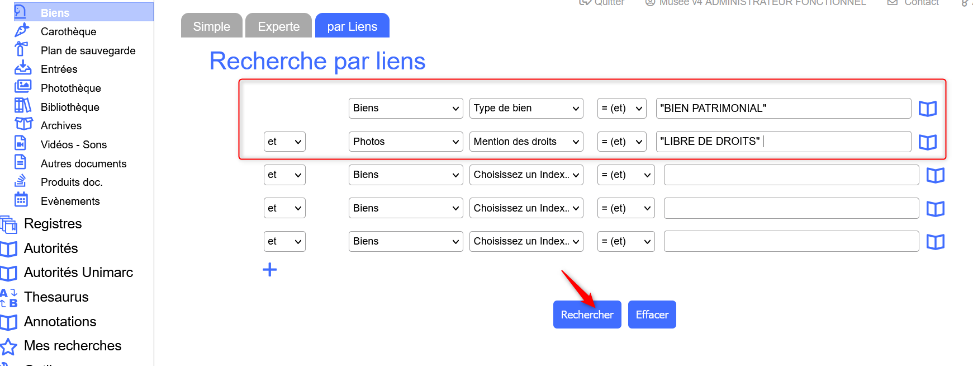Open the Evènements calendar icon
The height and width of the screenshot is (366, 973).
click(x=21, y=200)
